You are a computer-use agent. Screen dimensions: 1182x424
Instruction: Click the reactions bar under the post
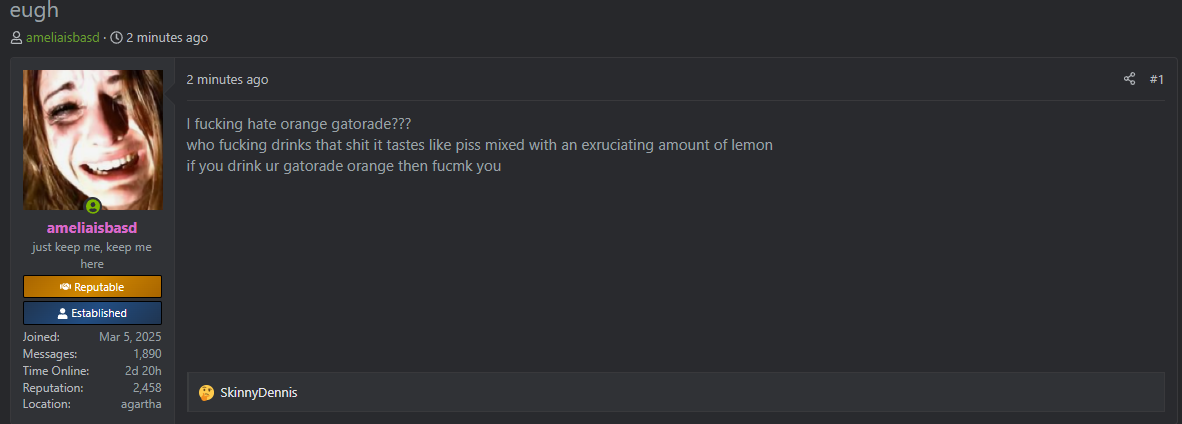pos(675,392)
